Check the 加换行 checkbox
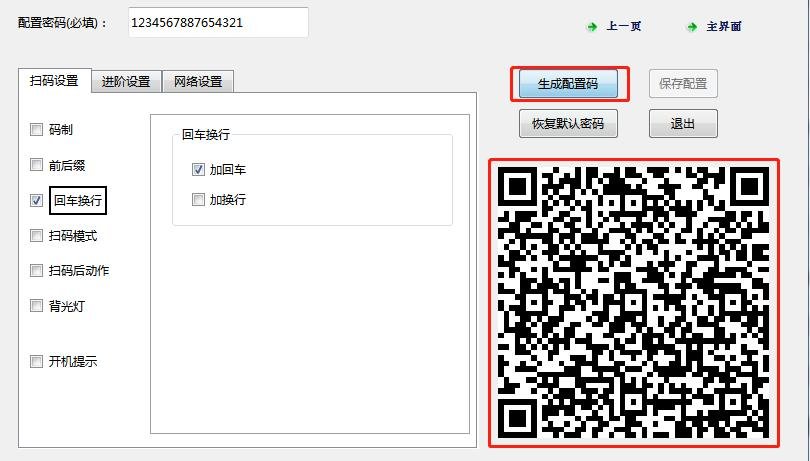The image size is (810, 461). [198, 199]
